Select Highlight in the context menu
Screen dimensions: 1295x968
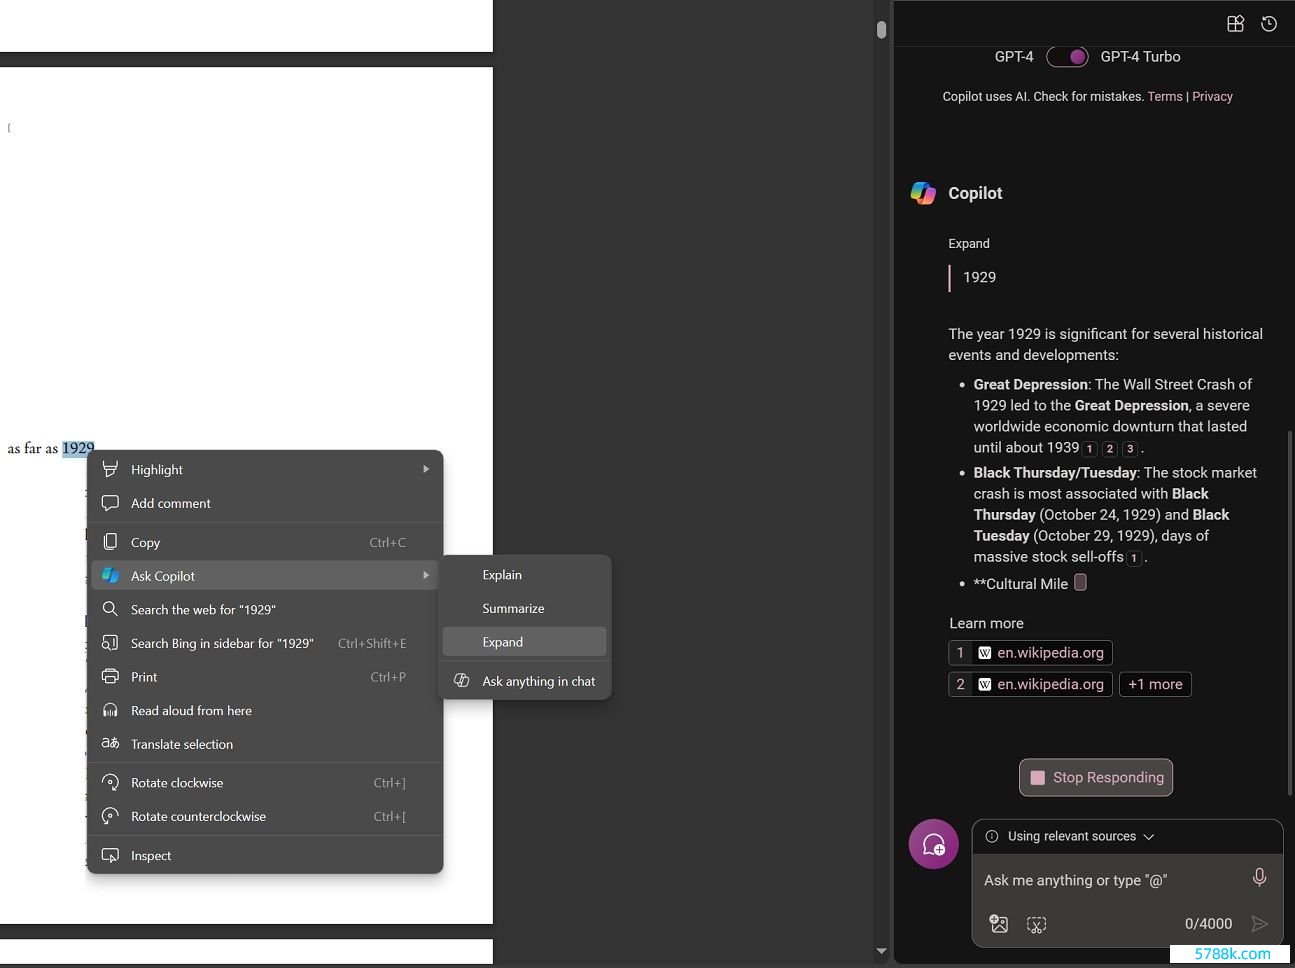tap(265, 469)
